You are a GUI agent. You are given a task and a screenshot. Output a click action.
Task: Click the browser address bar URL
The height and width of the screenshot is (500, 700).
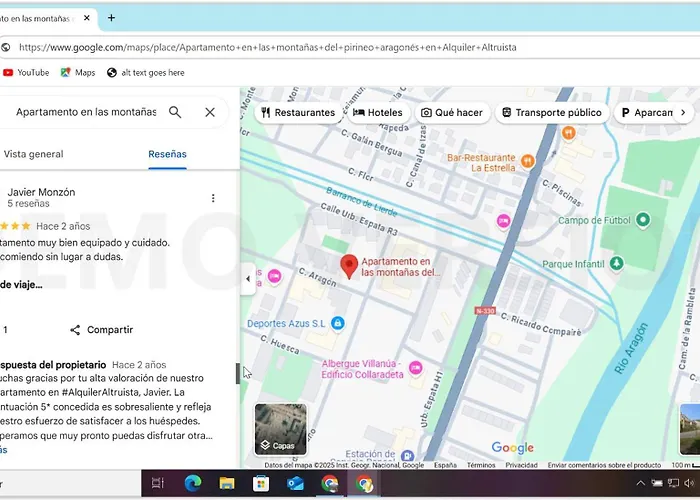(268, 47)
